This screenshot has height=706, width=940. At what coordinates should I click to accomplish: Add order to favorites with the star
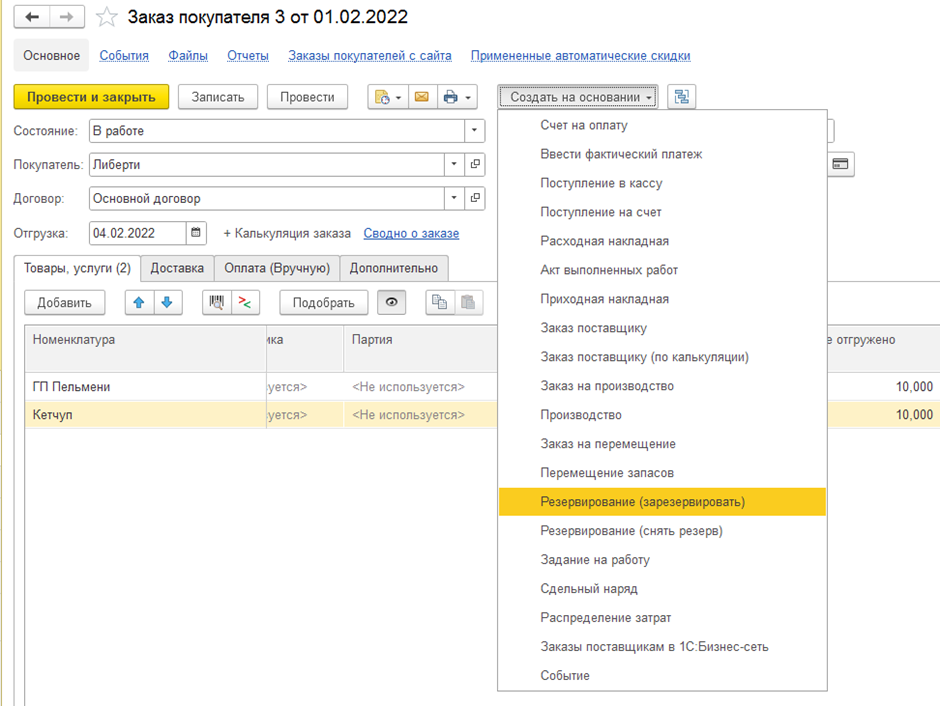click(107, 17)
